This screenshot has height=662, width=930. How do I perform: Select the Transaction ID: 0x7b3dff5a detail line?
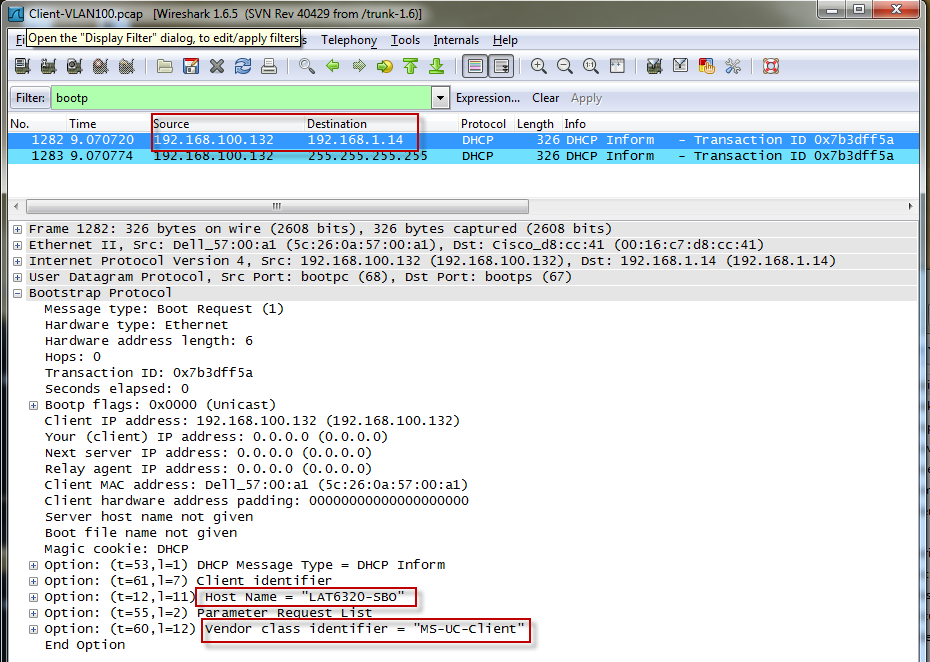coord(149,373)
